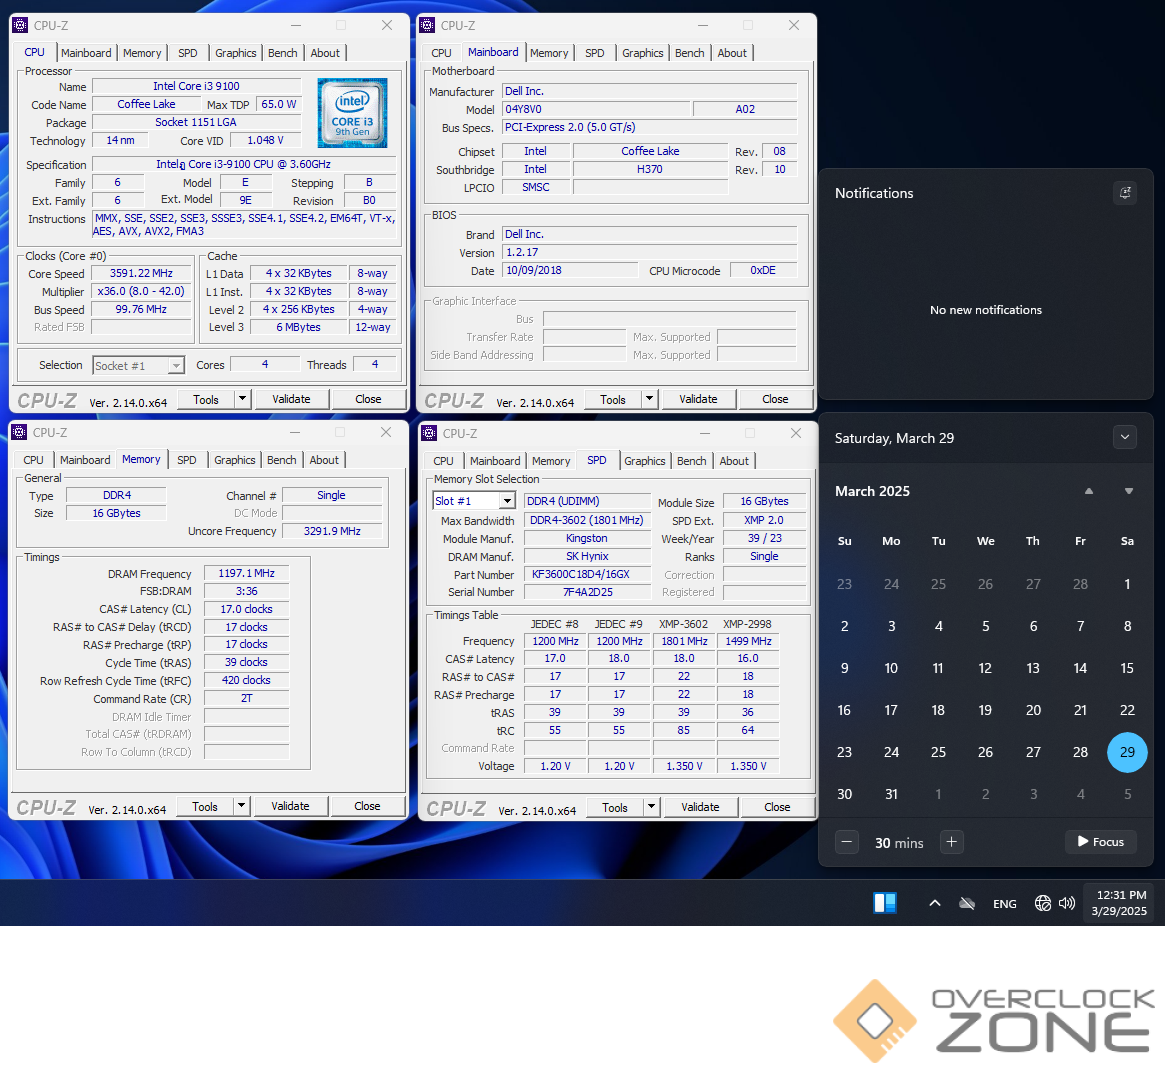Switch to SPD tab in Memory window
Screen dimensions: 1165x1073
click(186, 460)
